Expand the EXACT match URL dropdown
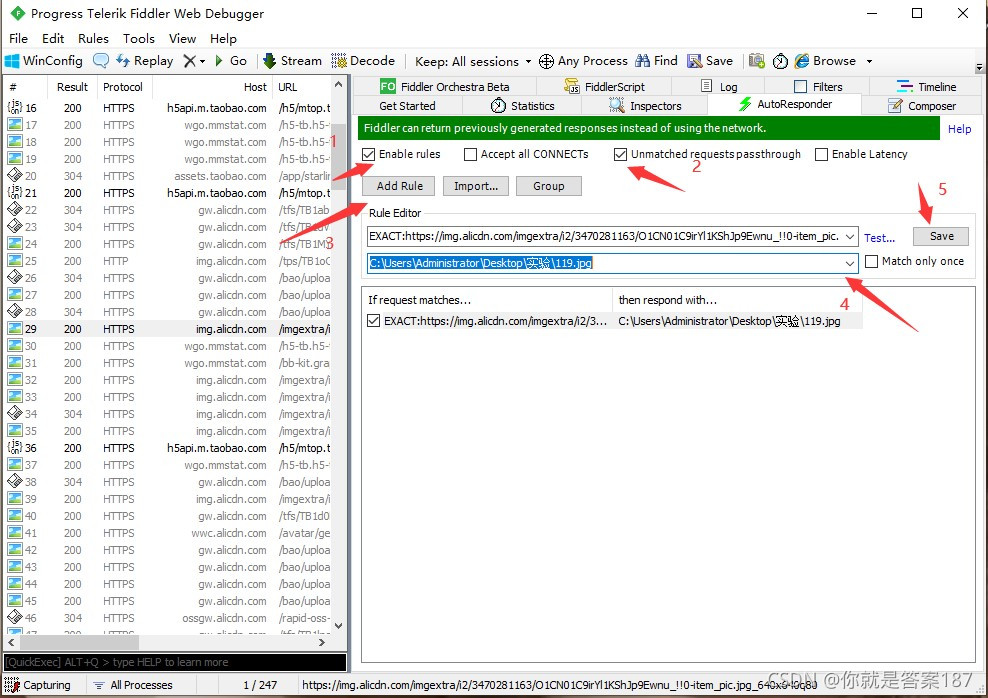Image resolution: width=988 pixels, height=698 pixels. (850, 237)
